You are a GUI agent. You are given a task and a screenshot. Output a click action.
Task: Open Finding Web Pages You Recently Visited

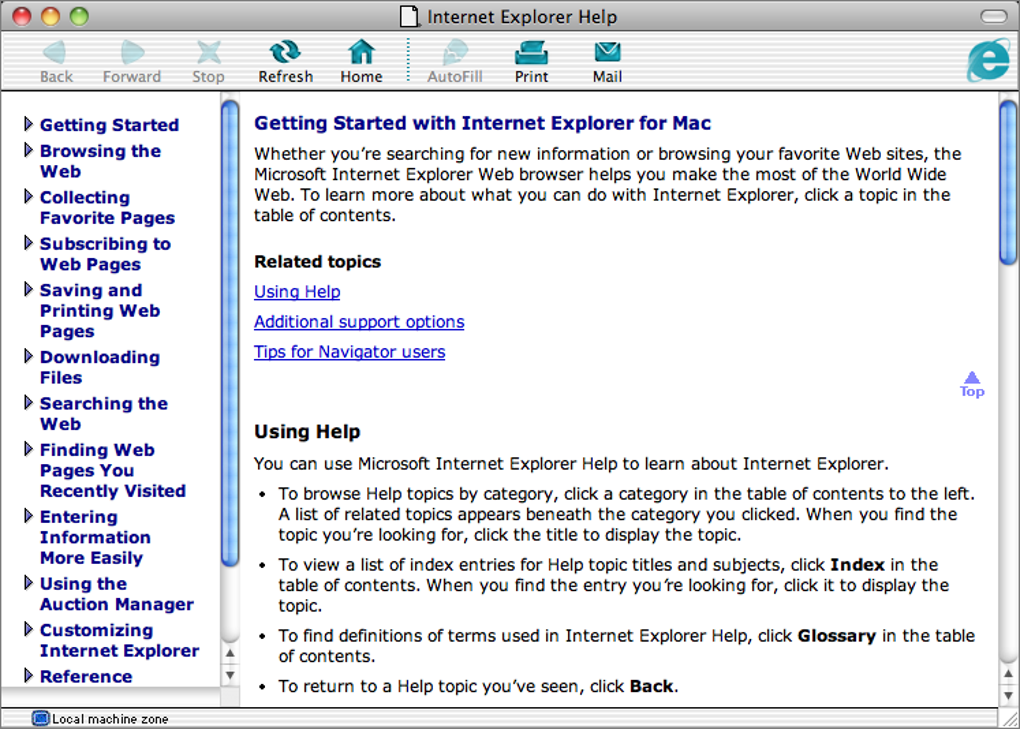pyautogui.click(x=113, y=470)
